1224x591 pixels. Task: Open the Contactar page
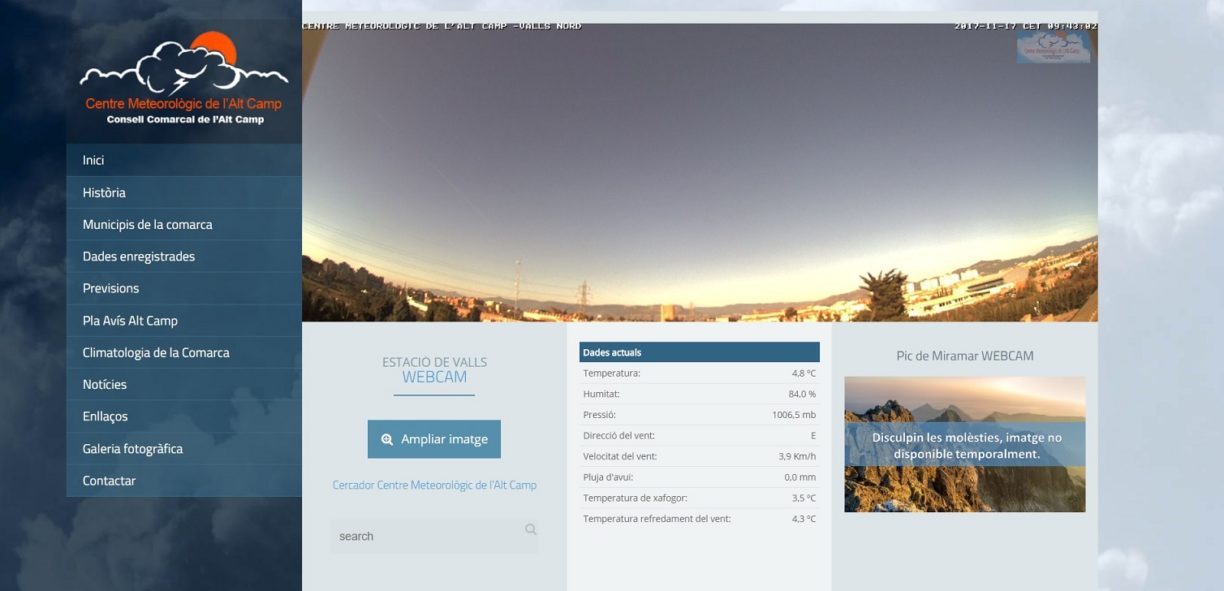pos(109,481)
